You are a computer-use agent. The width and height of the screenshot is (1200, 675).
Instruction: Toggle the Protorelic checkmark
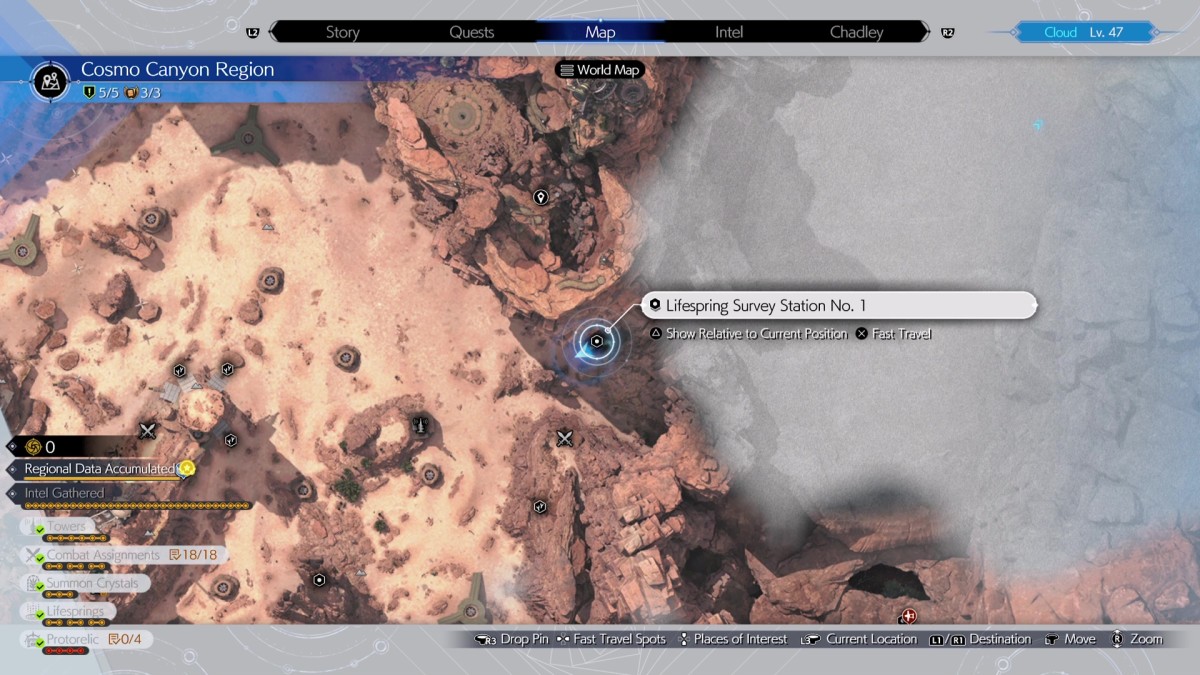point(40,642)
